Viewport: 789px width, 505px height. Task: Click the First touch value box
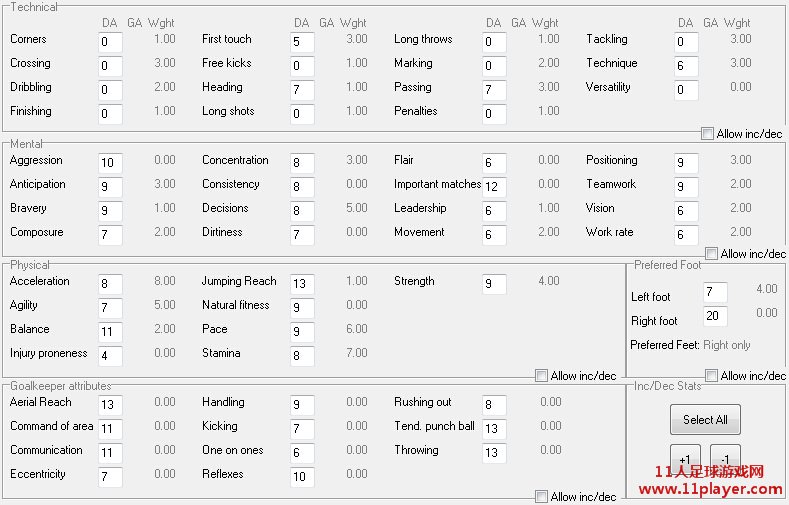click(302, 42)
